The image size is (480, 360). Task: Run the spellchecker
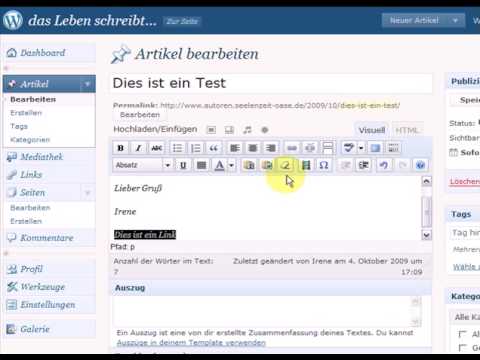(x=348, y=148)
